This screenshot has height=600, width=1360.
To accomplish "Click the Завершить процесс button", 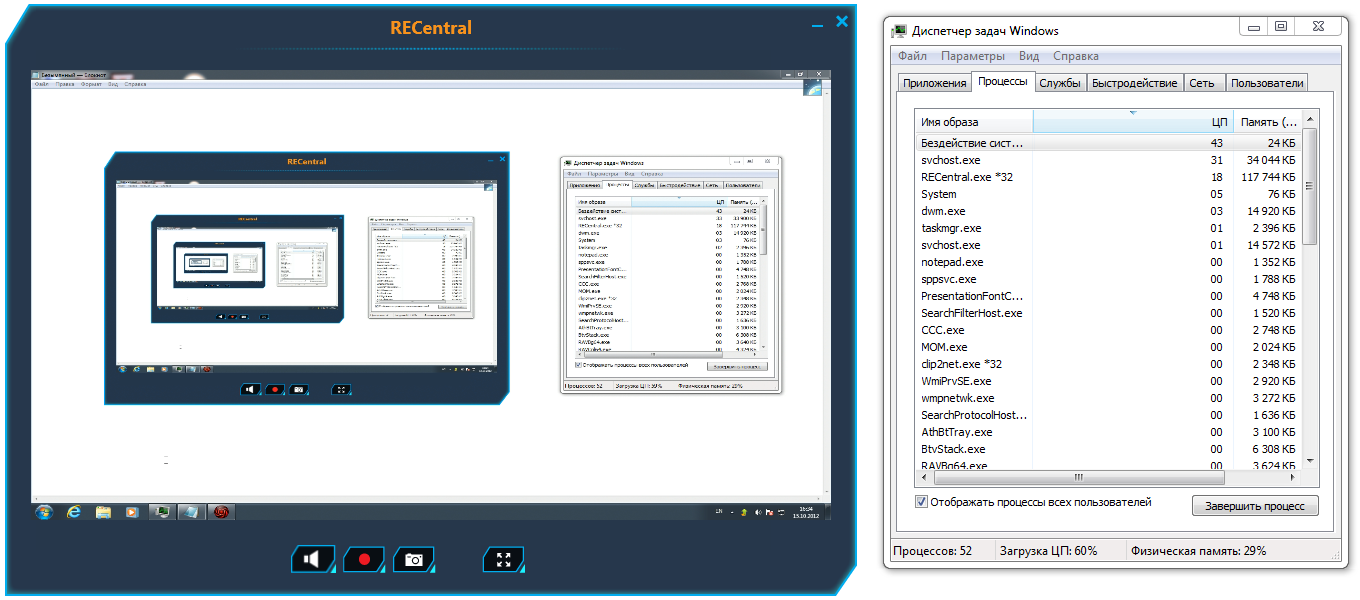I will pos(1255,506).
